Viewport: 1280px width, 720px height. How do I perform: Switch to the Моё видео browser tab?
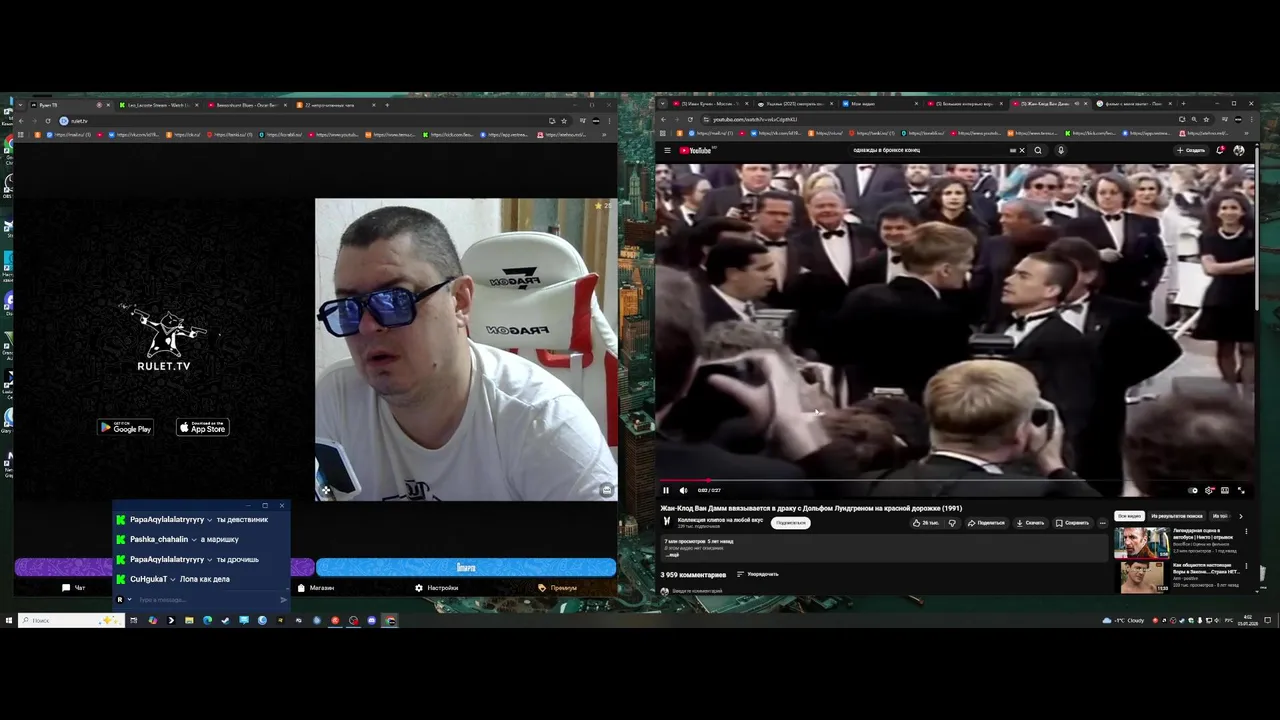pyautogui.click(x=877, y=104)
